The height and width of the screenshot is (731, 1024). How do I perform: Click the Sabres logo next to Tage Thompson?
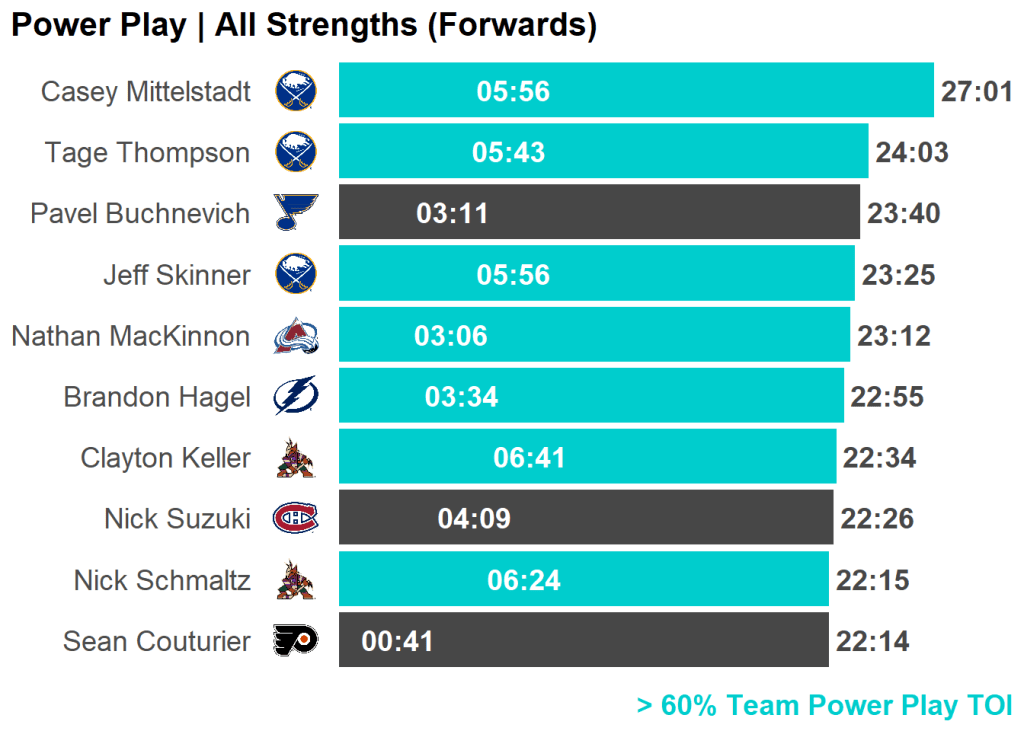click(x=296, y=152)
